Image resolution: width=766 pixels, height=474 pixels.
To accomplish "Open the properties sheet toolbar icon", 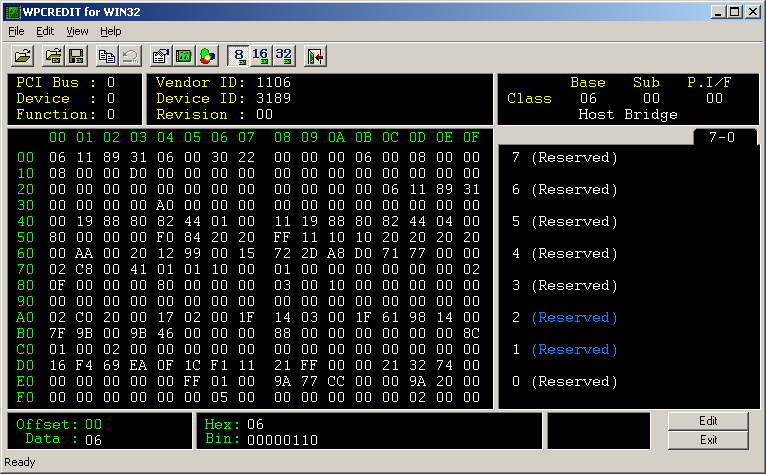I will point(161,56).
